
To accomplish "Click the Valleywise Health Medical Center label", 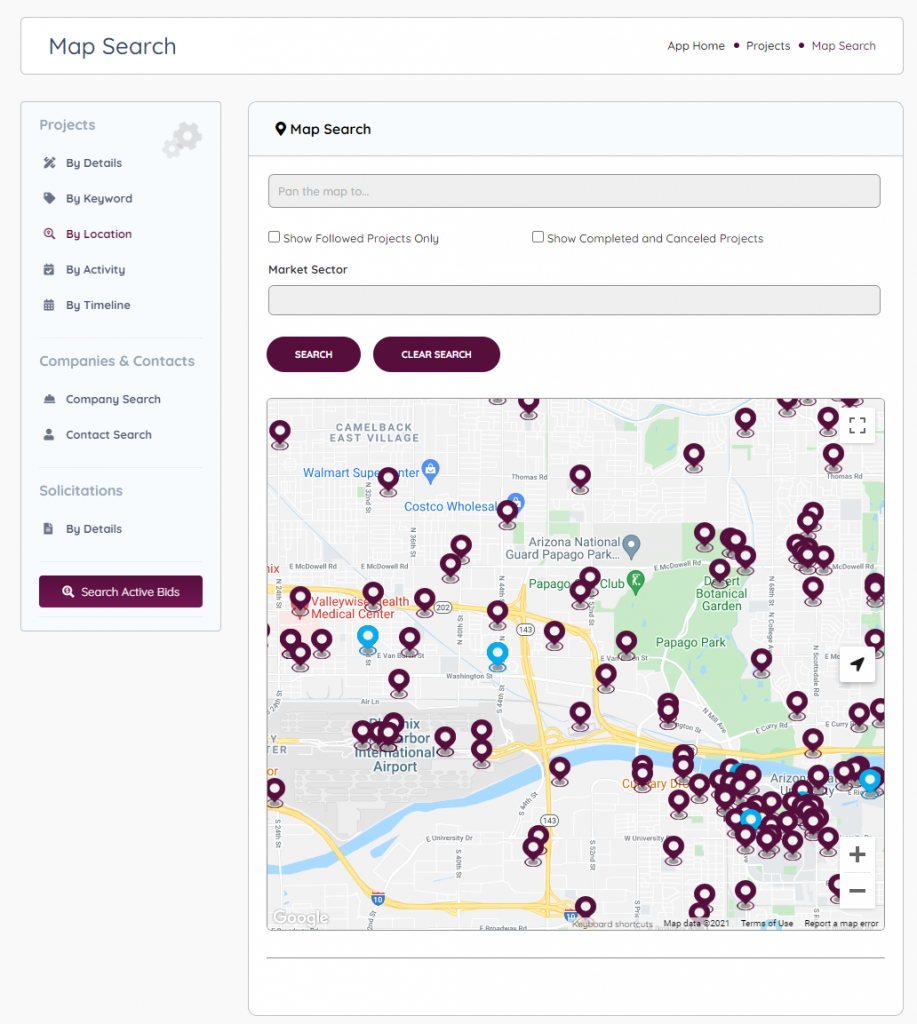I will tap(360, 608).
